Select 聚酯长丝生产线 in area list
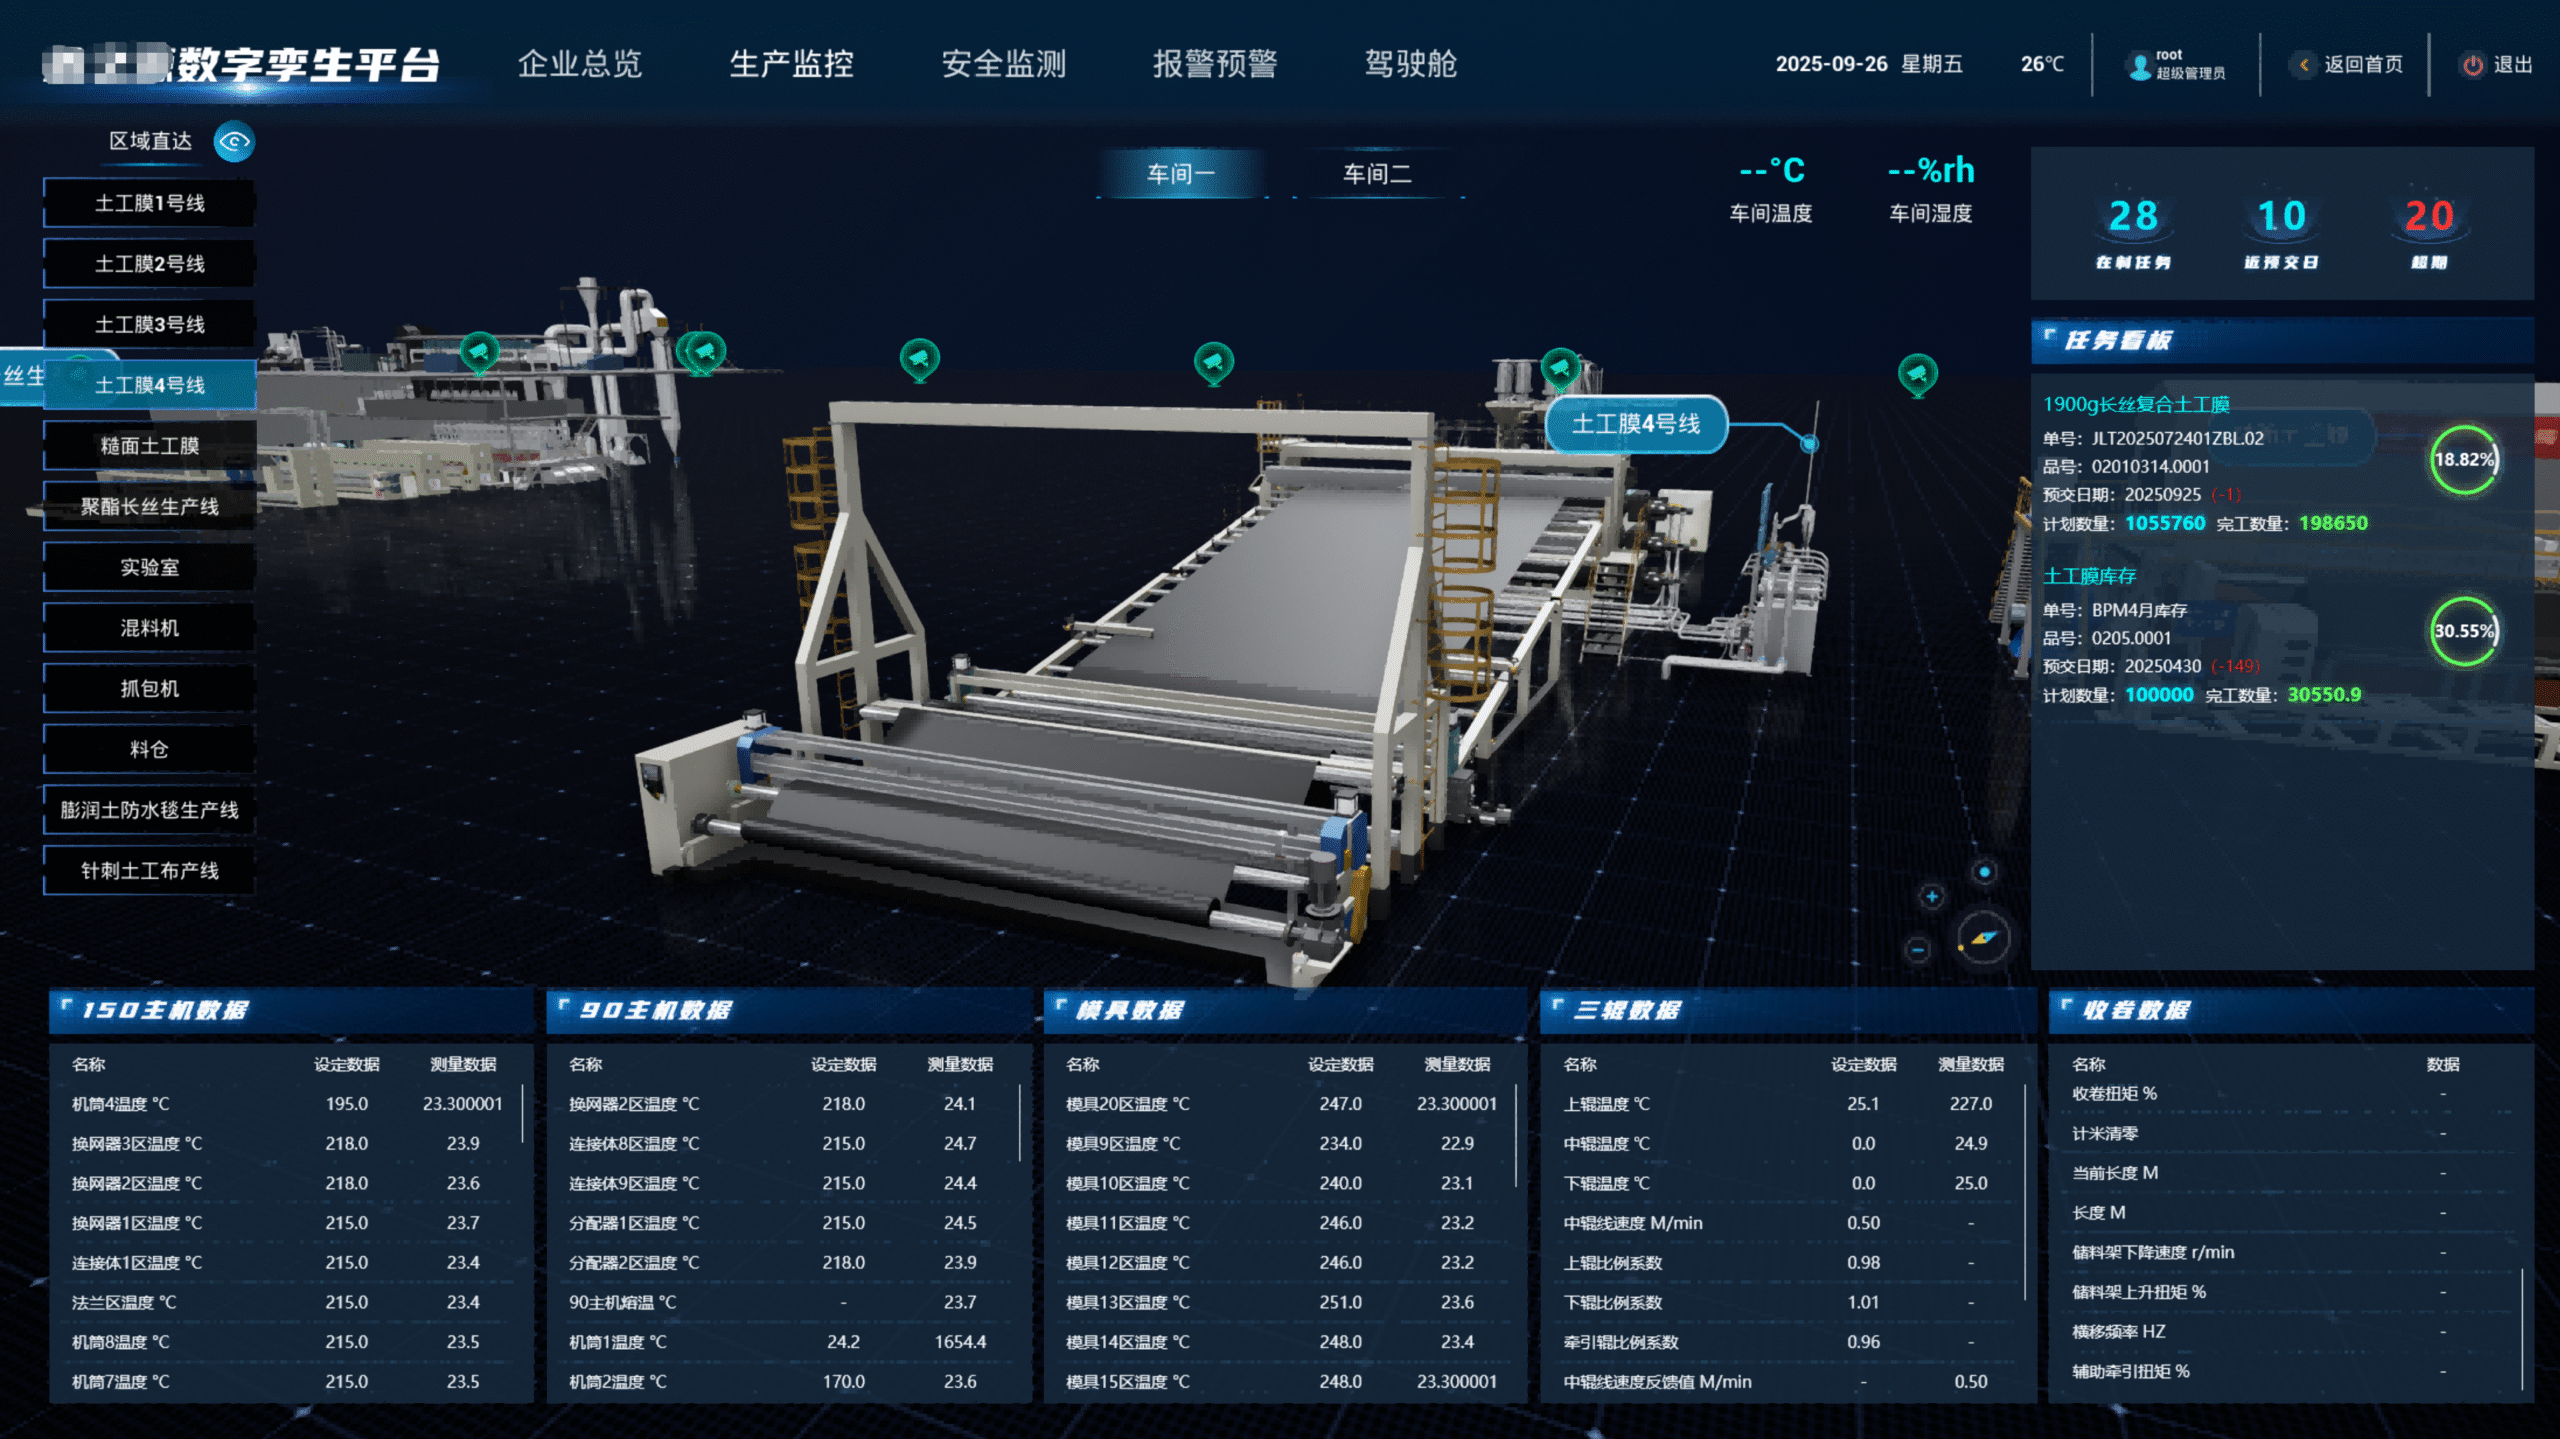Viewport: 2560px width, 1439px height. [149, 507]
